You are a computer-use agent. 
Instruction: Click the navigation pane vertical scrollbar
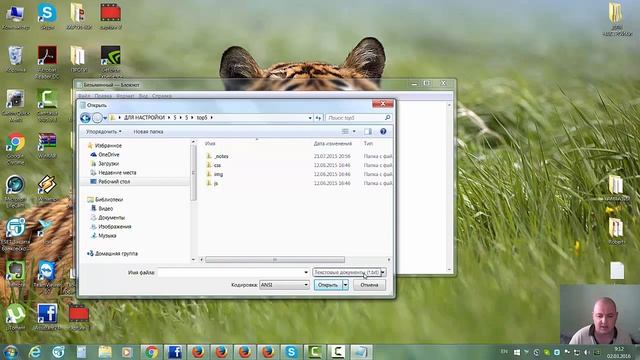pos(193,173)
